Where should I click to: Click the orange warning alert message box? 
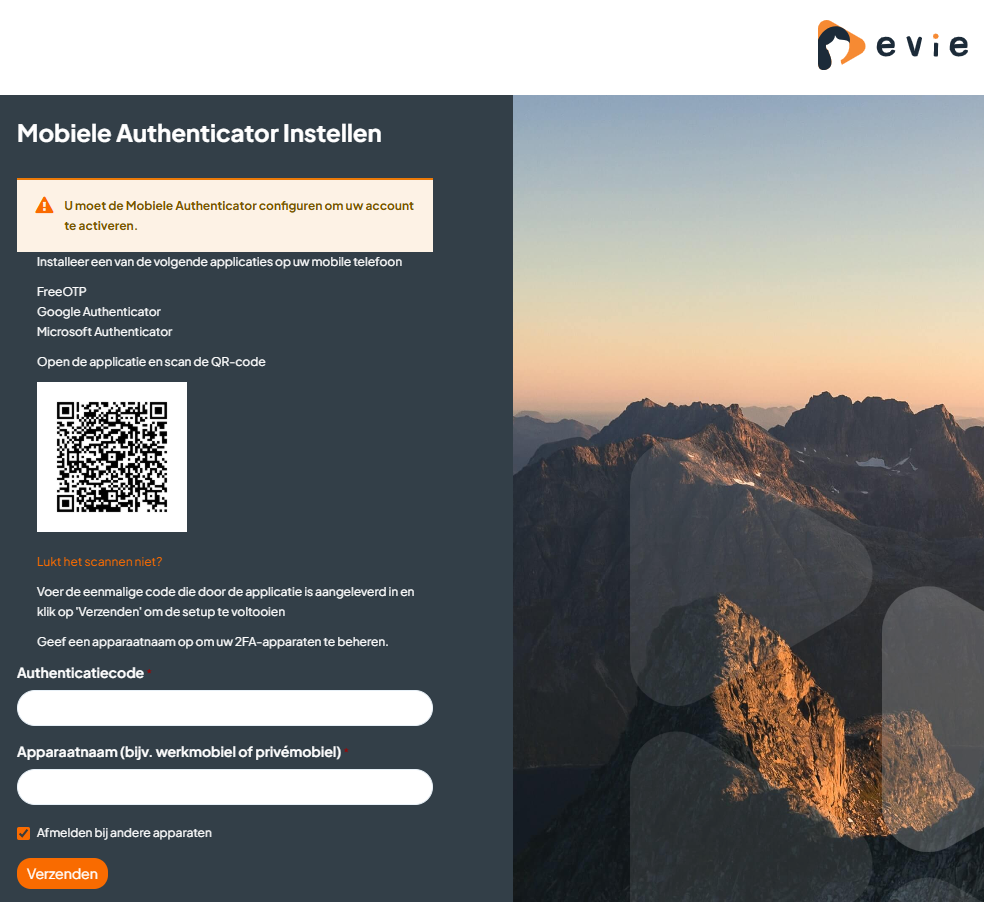(225, 215)
